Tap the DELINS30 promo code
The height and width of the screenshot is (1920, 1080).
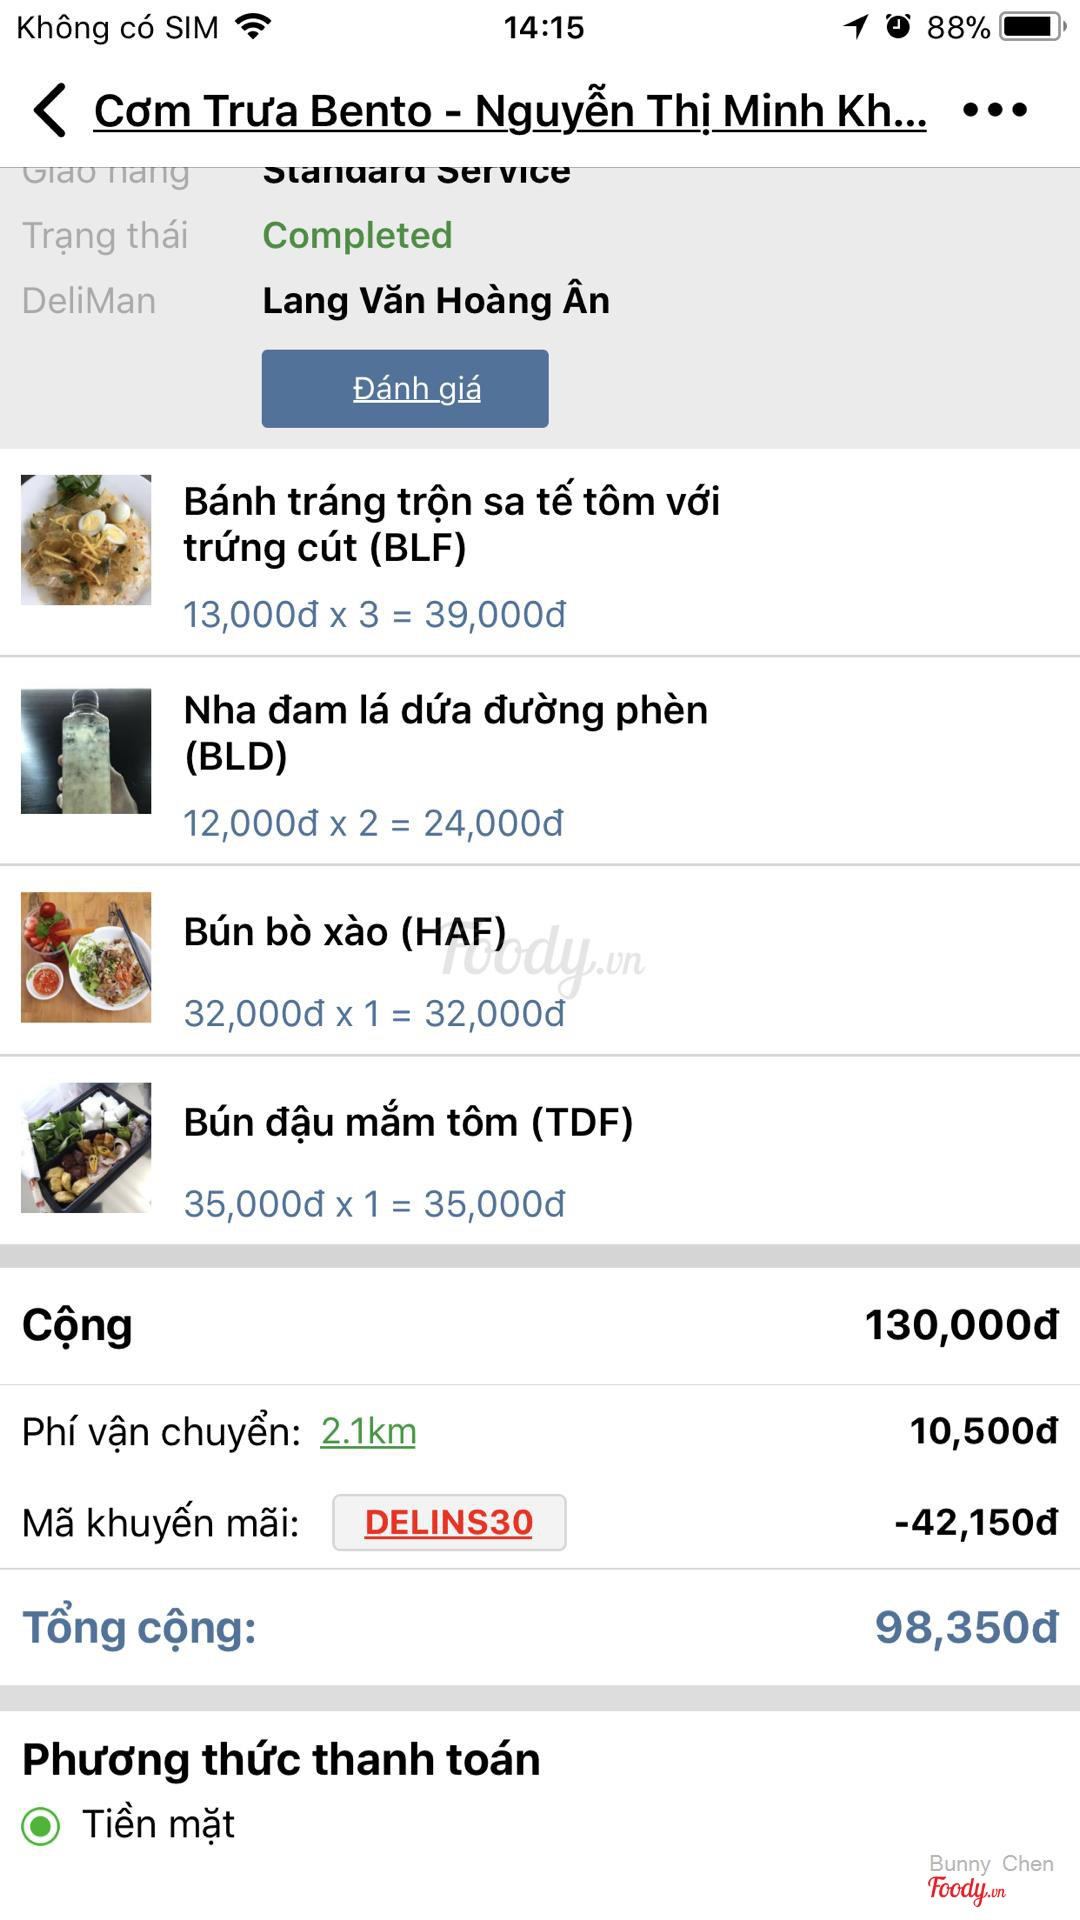[449, 1522]
